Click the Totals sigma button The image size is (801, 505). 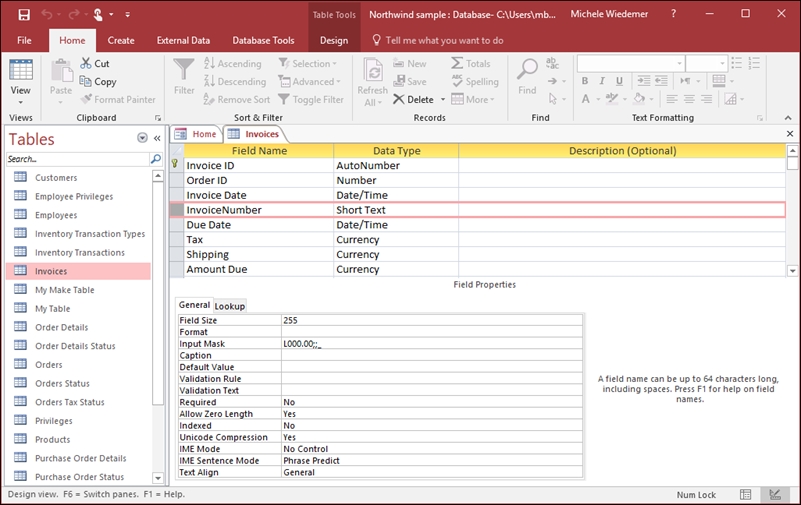[x=470, y=63]
